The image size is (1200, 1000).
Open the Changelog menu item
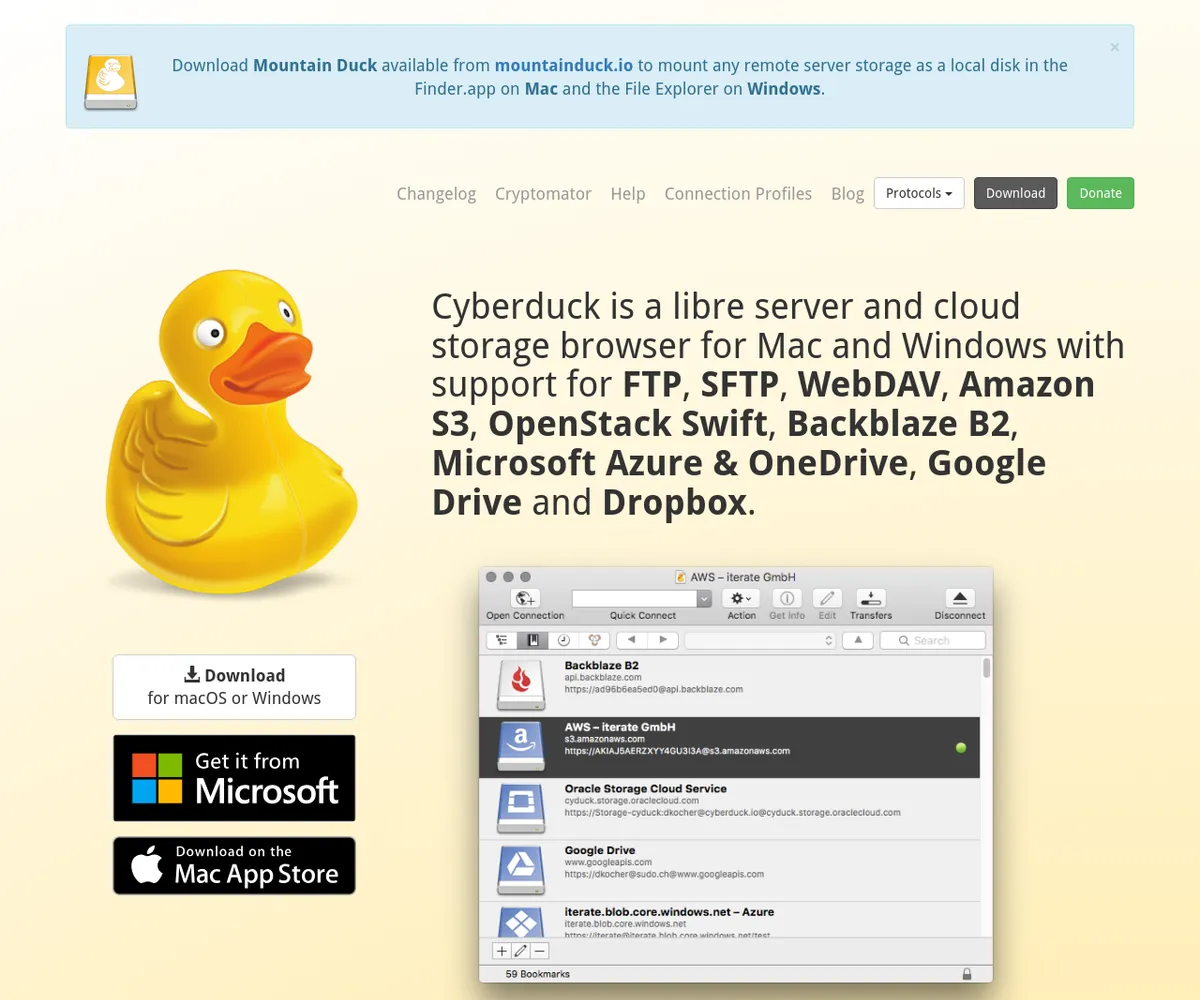click(x=436, y=194)
